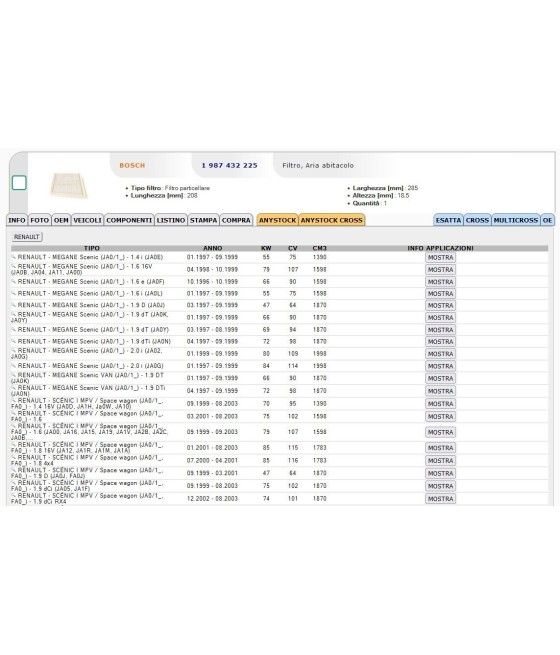Click magnifier icon beside Megane Scenic 1.4 i
Screen dimensions: 560x655
[x=13, y=256]
